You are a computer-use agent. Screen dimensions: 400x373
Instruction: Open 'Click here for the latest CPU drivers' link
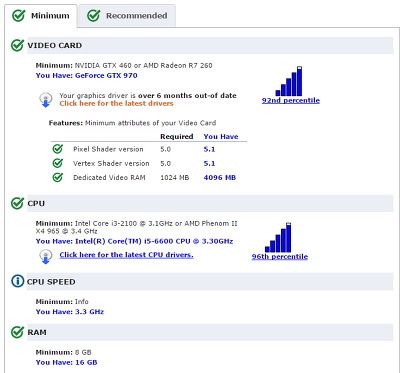pyautogui.click(x=126, y=255)
